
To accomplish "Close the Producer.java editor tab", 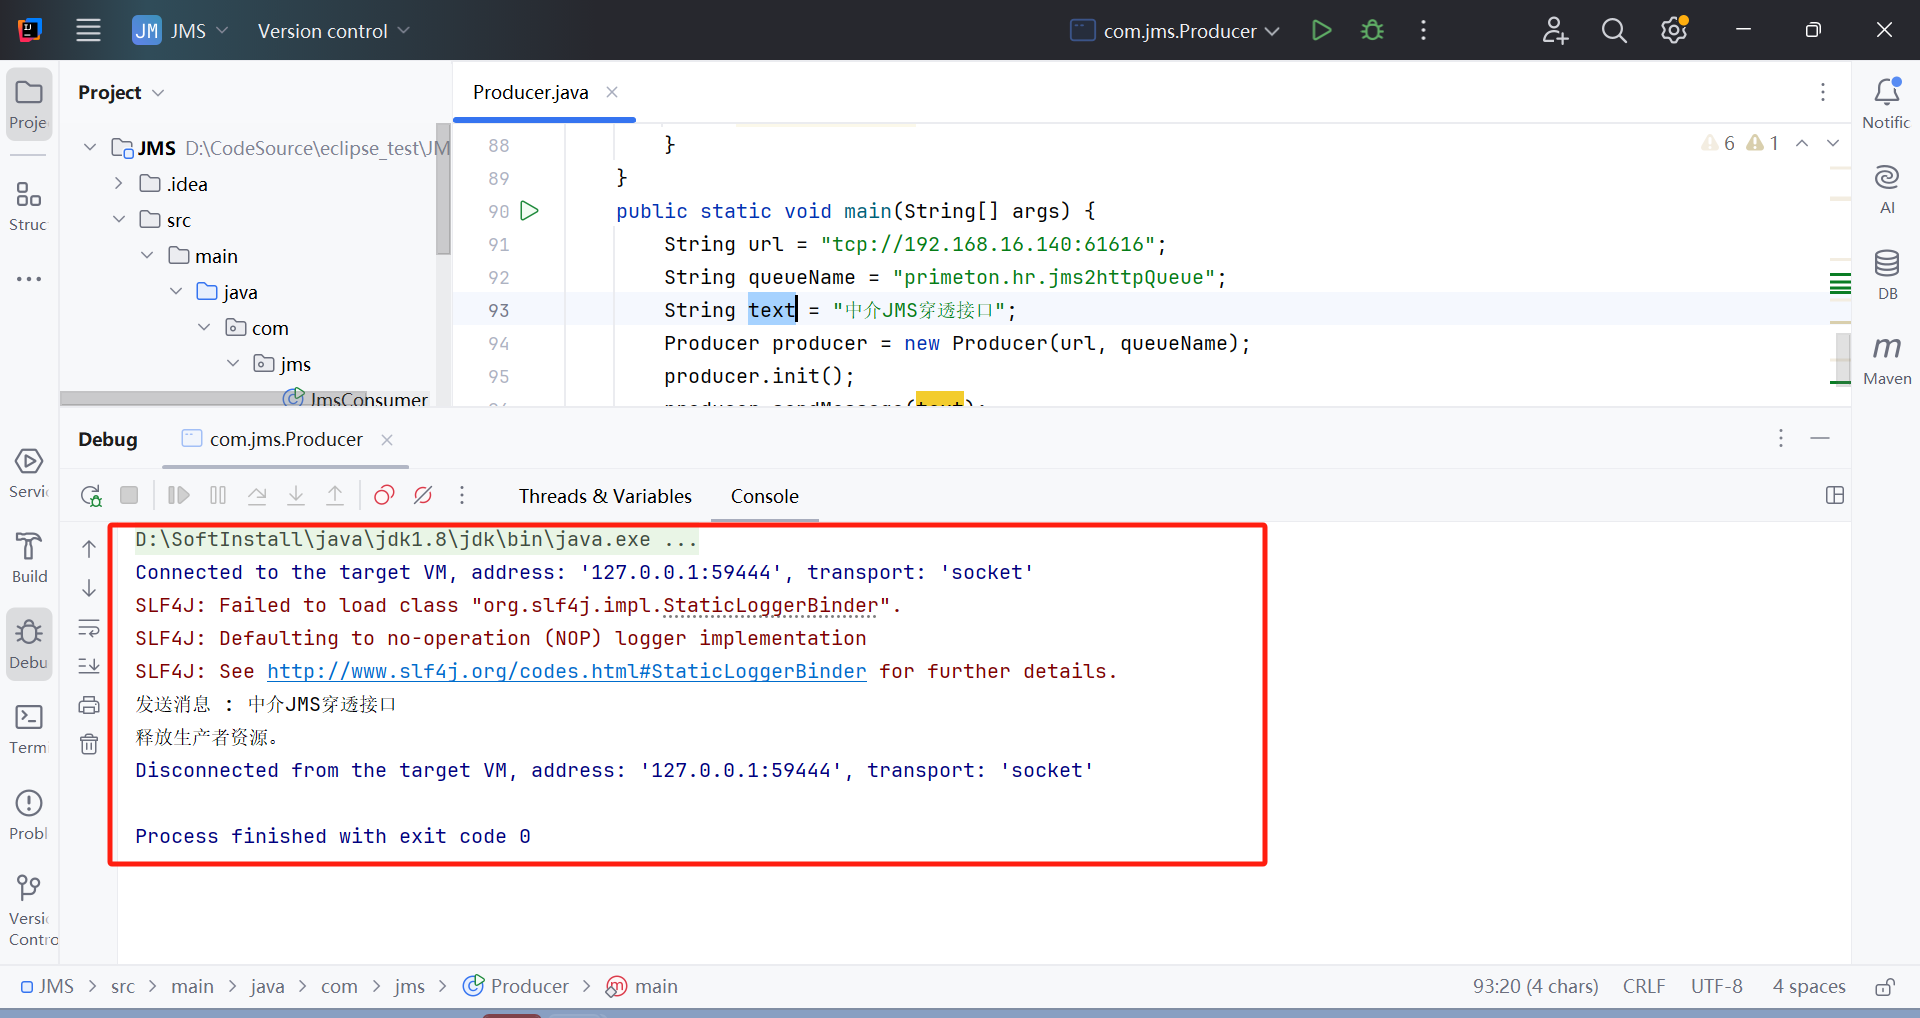I will pos(612,92).
